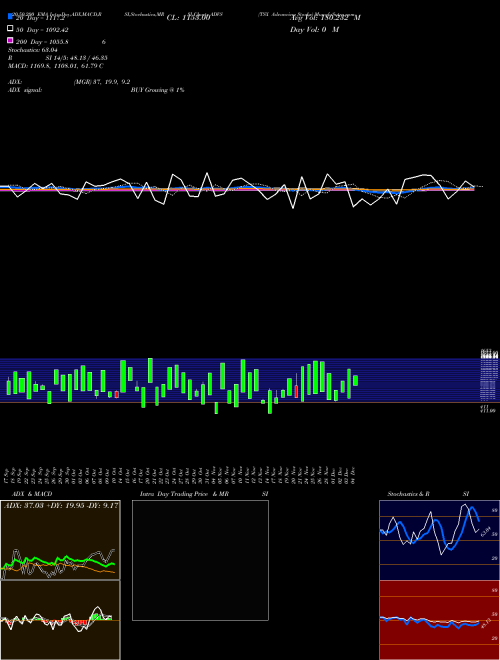This screenshot has width=500, height=660.
Task: Click the ADX '(MGR) 37, 19.9, 9.2' values
Action: coord(101,82)
